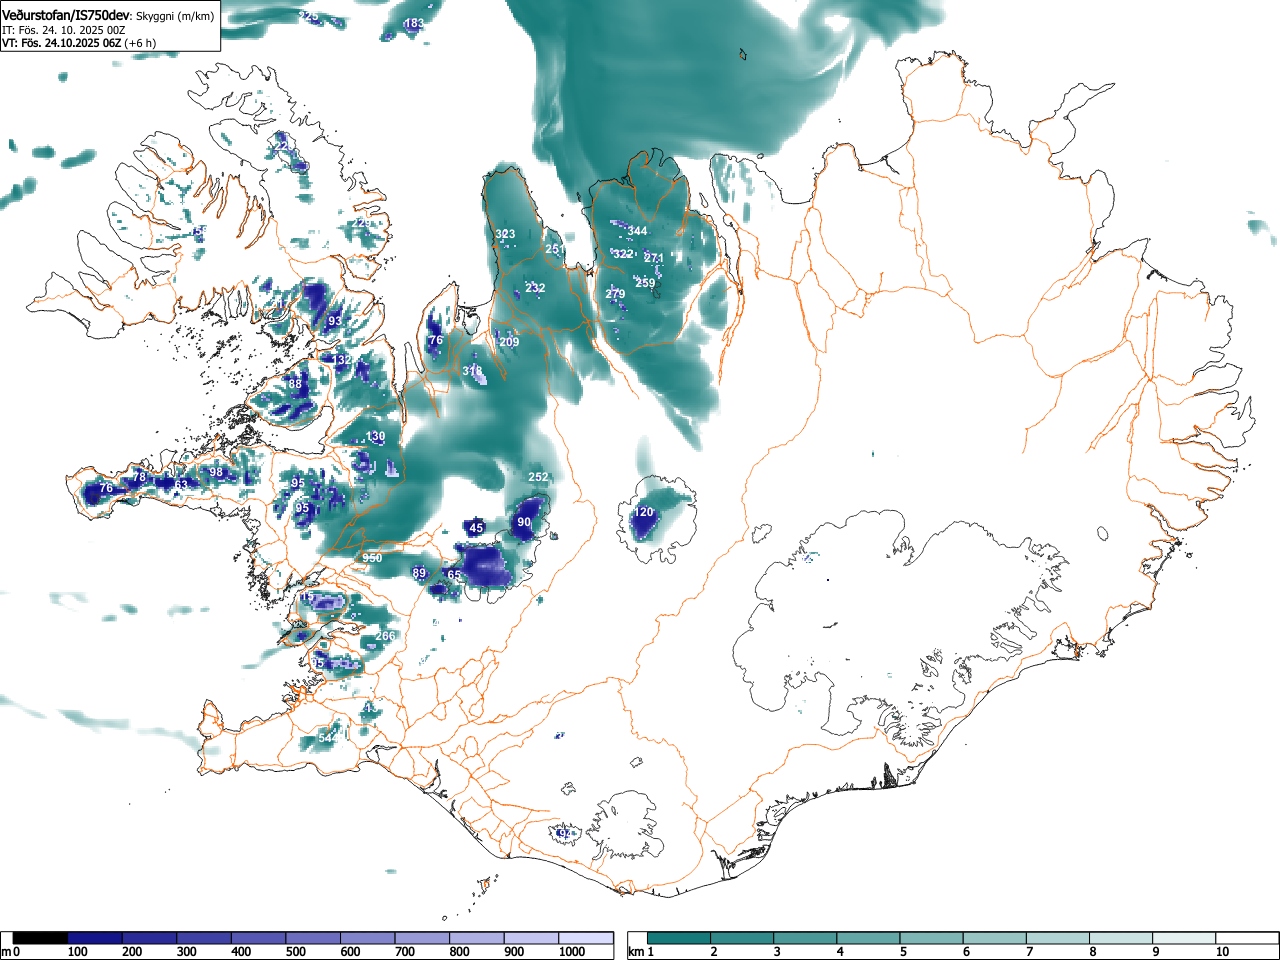Click the value '120' over the glacier
1280x960 pixels.
tap(644, 512)
